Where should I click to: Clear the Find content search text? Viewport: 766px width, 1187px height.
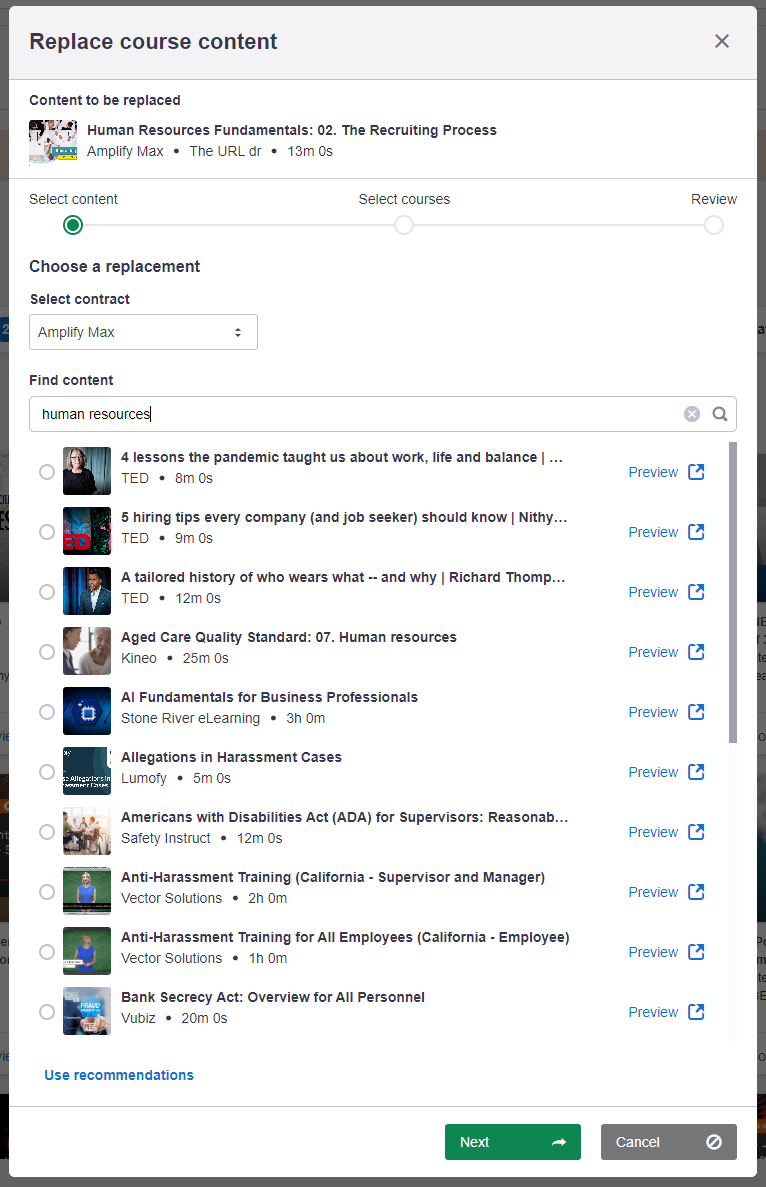click(692, 414)
